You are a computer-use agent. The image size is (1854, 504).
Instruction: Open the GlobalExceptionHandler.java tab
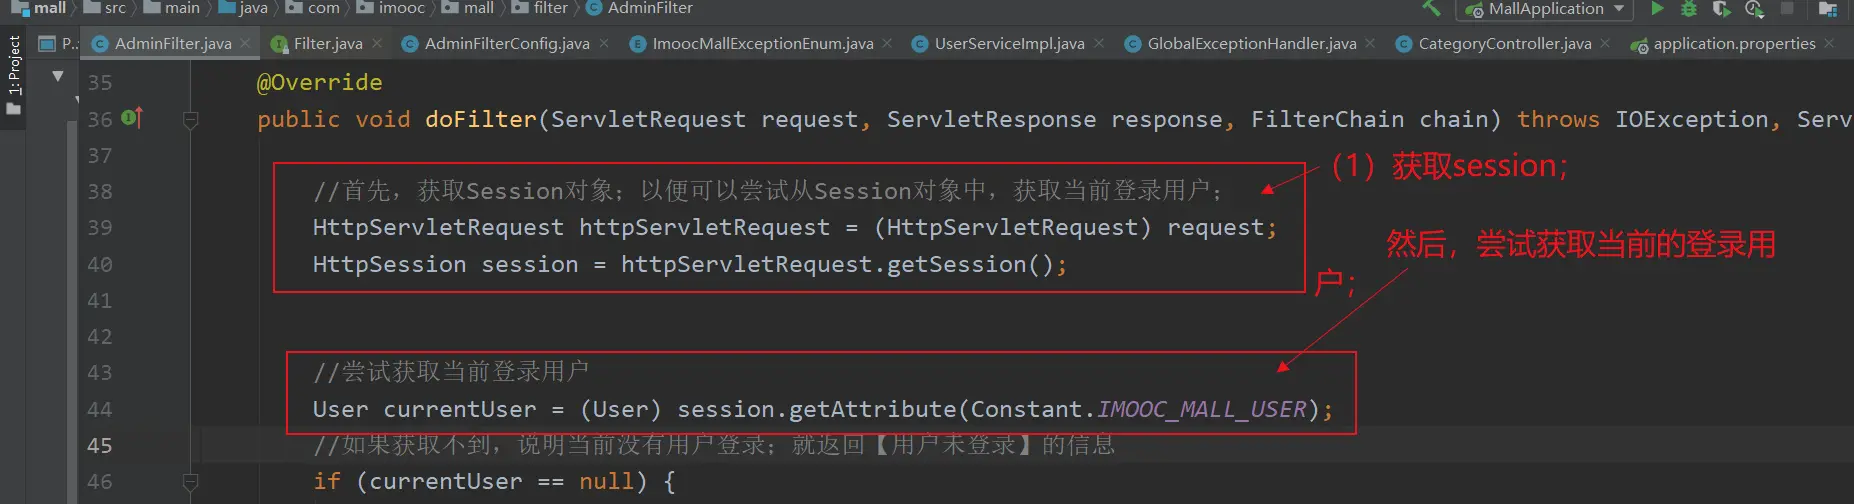(1251, 44)
